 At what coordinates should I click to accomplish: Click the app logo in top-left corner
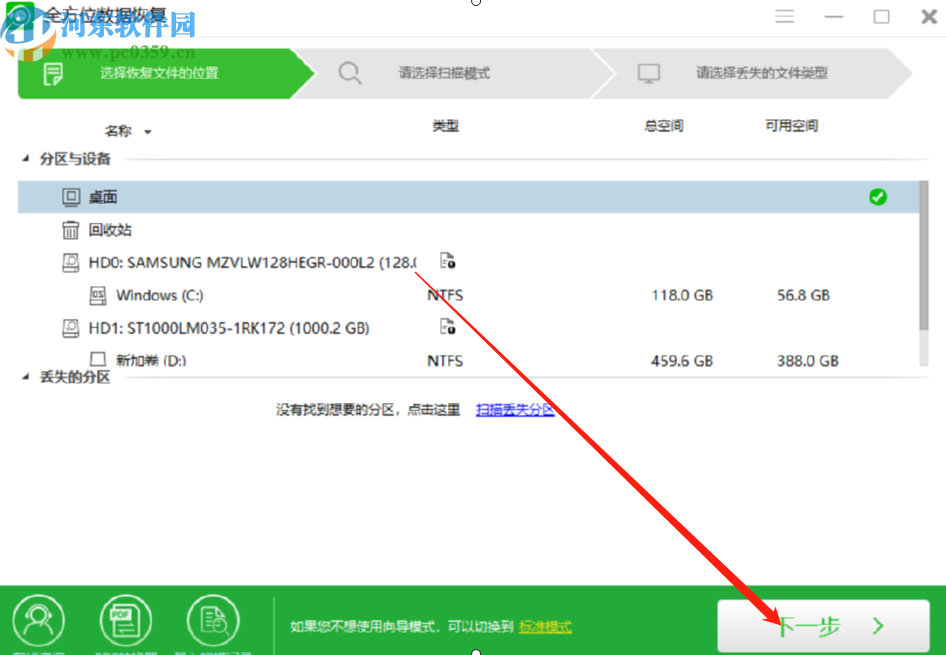[20, 17]
